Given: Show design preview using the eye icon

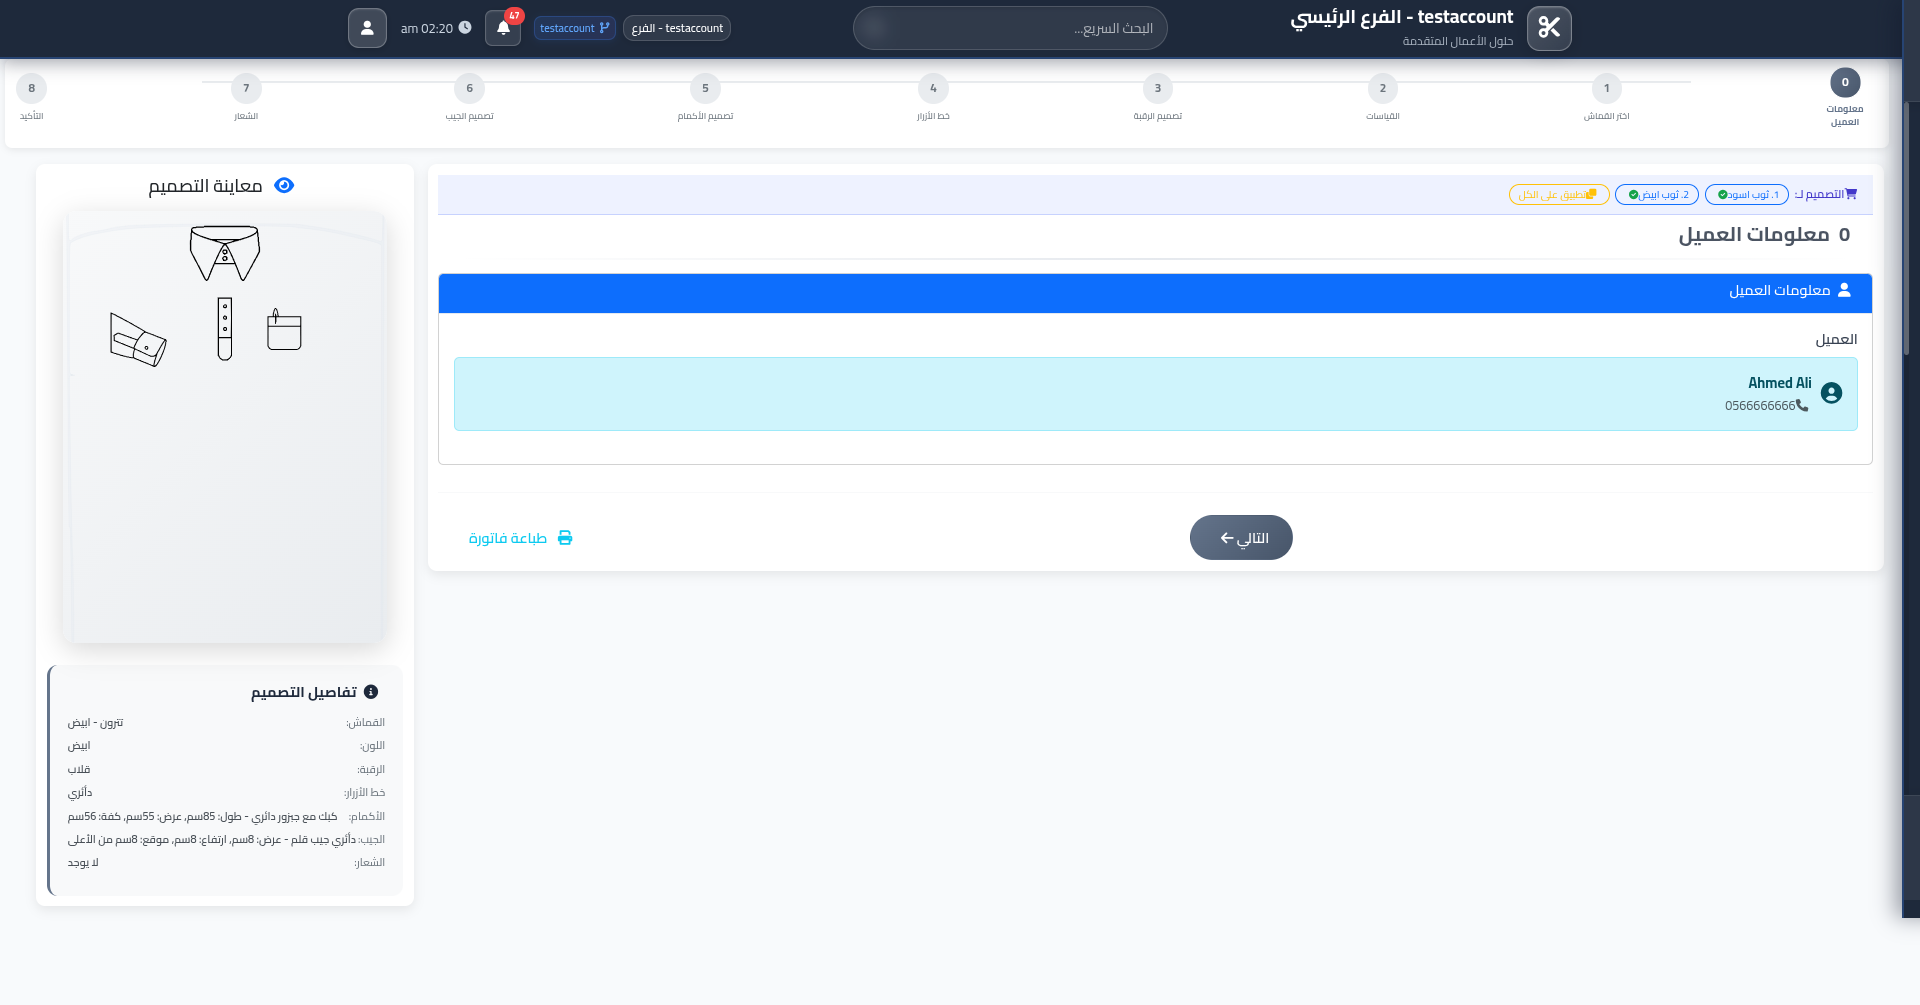Looking at the screenshot, I should [283, 185].
